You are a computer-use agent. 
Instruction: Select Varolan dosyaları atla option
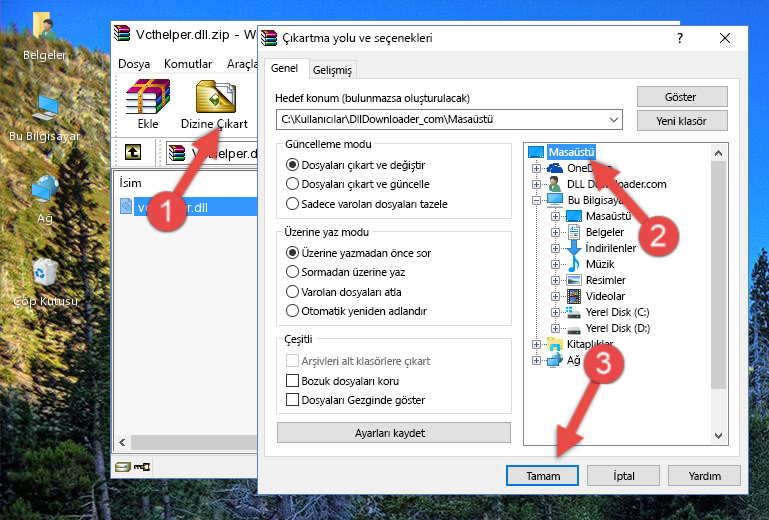point(343,292)
